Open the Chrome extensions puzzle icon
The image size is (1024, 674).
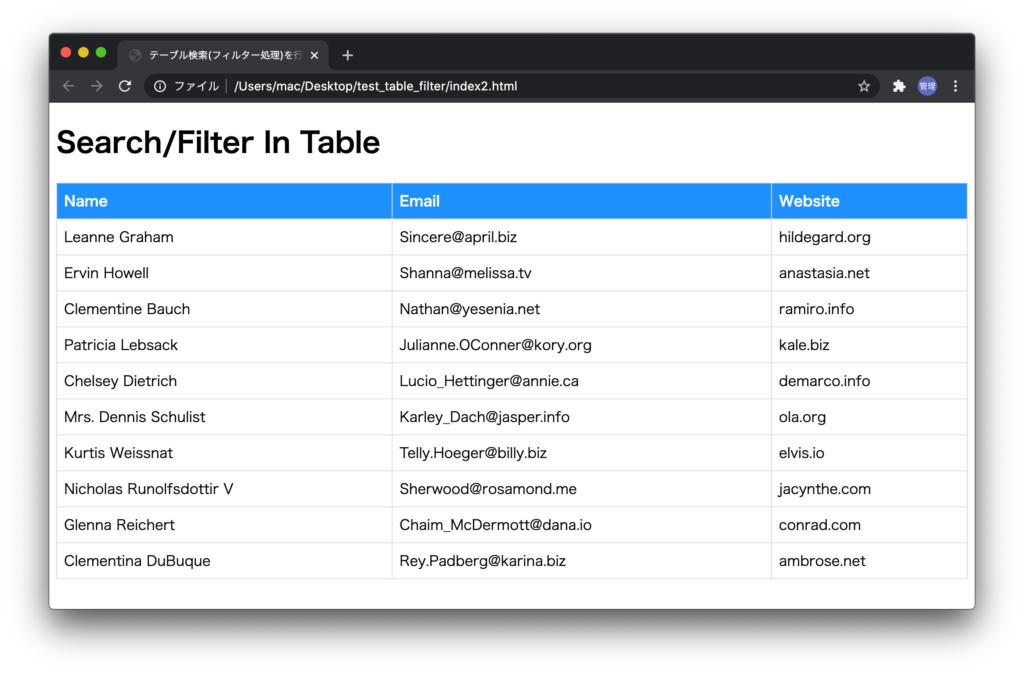click(898, 86)
